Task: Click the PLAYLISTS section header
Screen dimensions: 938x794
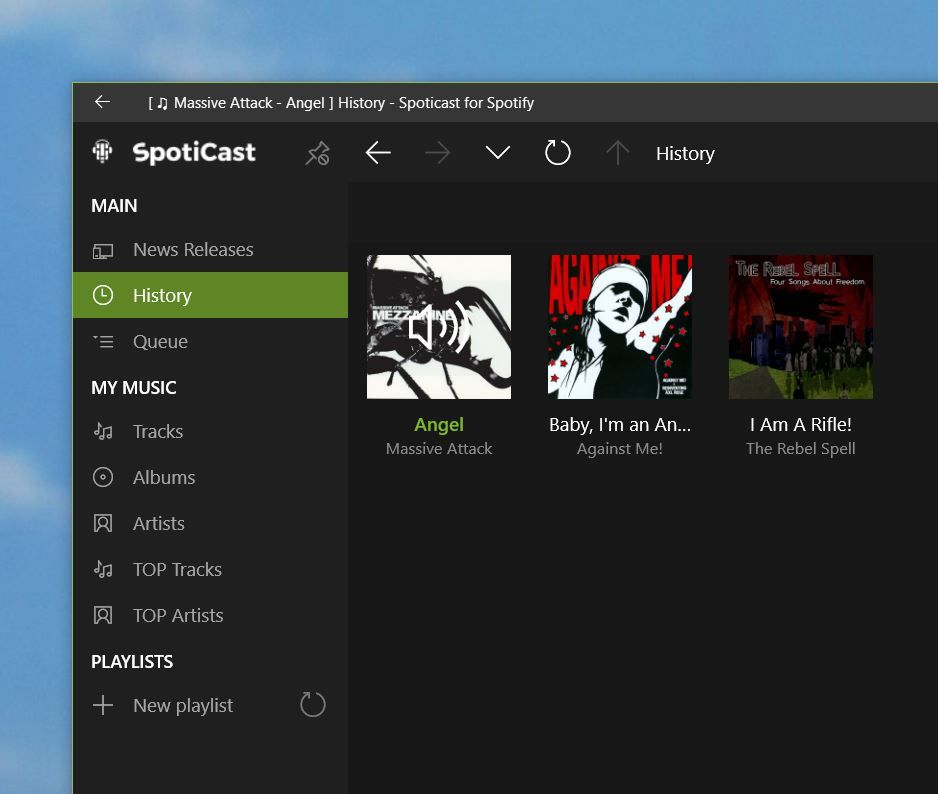Action: (132, 662)
